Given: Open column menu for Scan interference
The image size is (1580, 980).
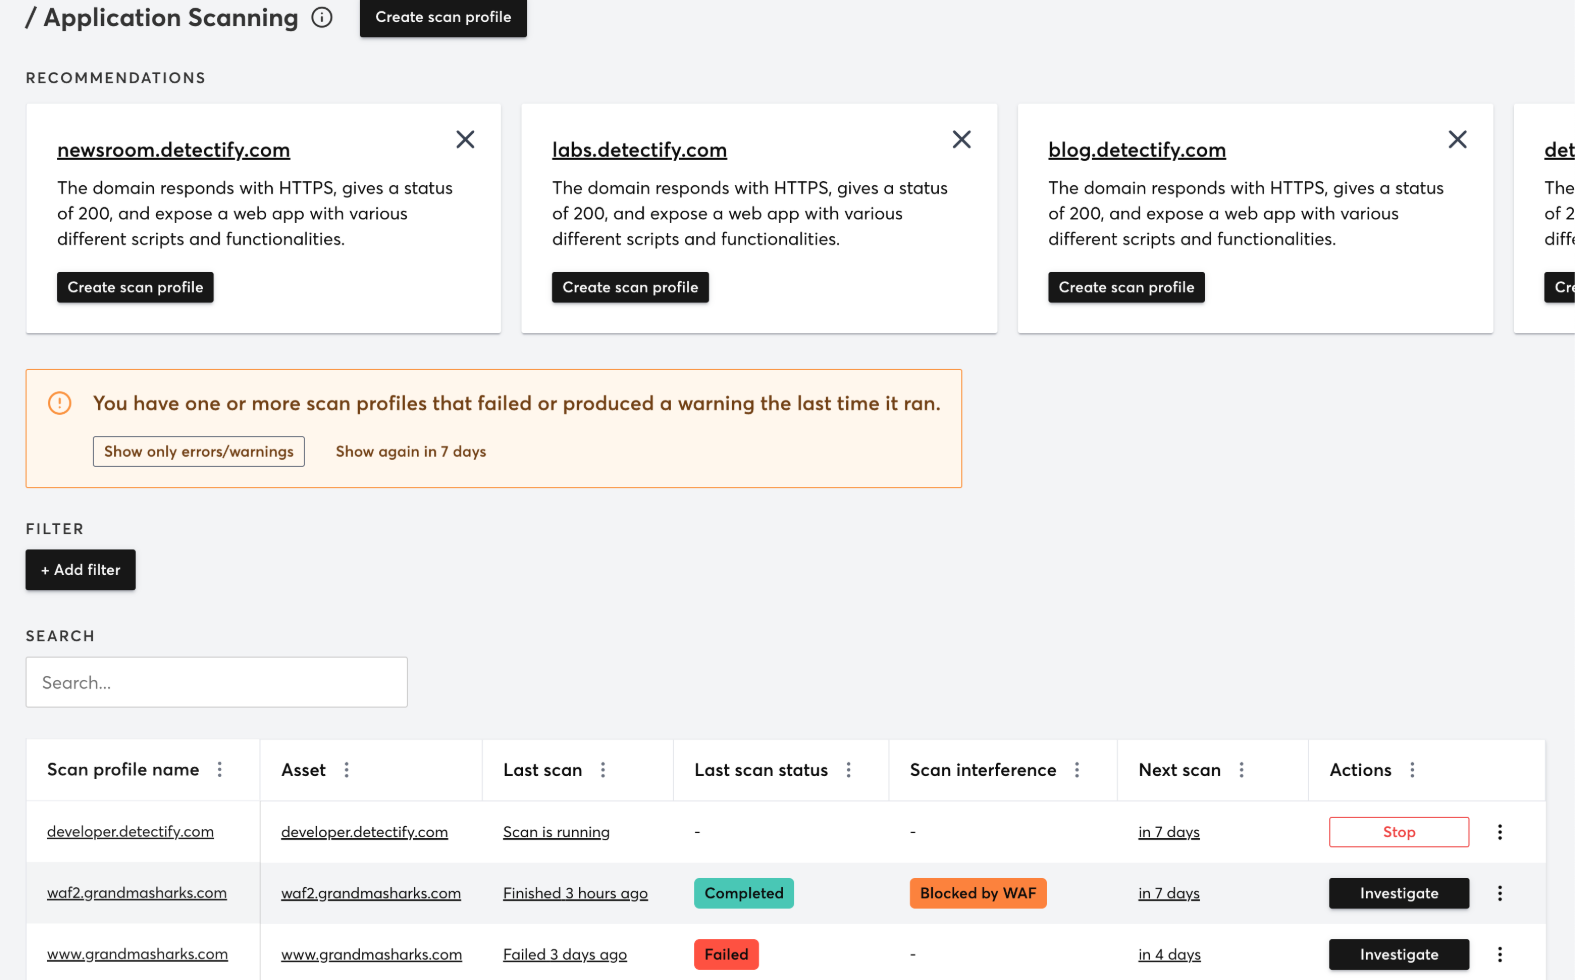Looking at the screenshot, I should tap(1077, 769).
